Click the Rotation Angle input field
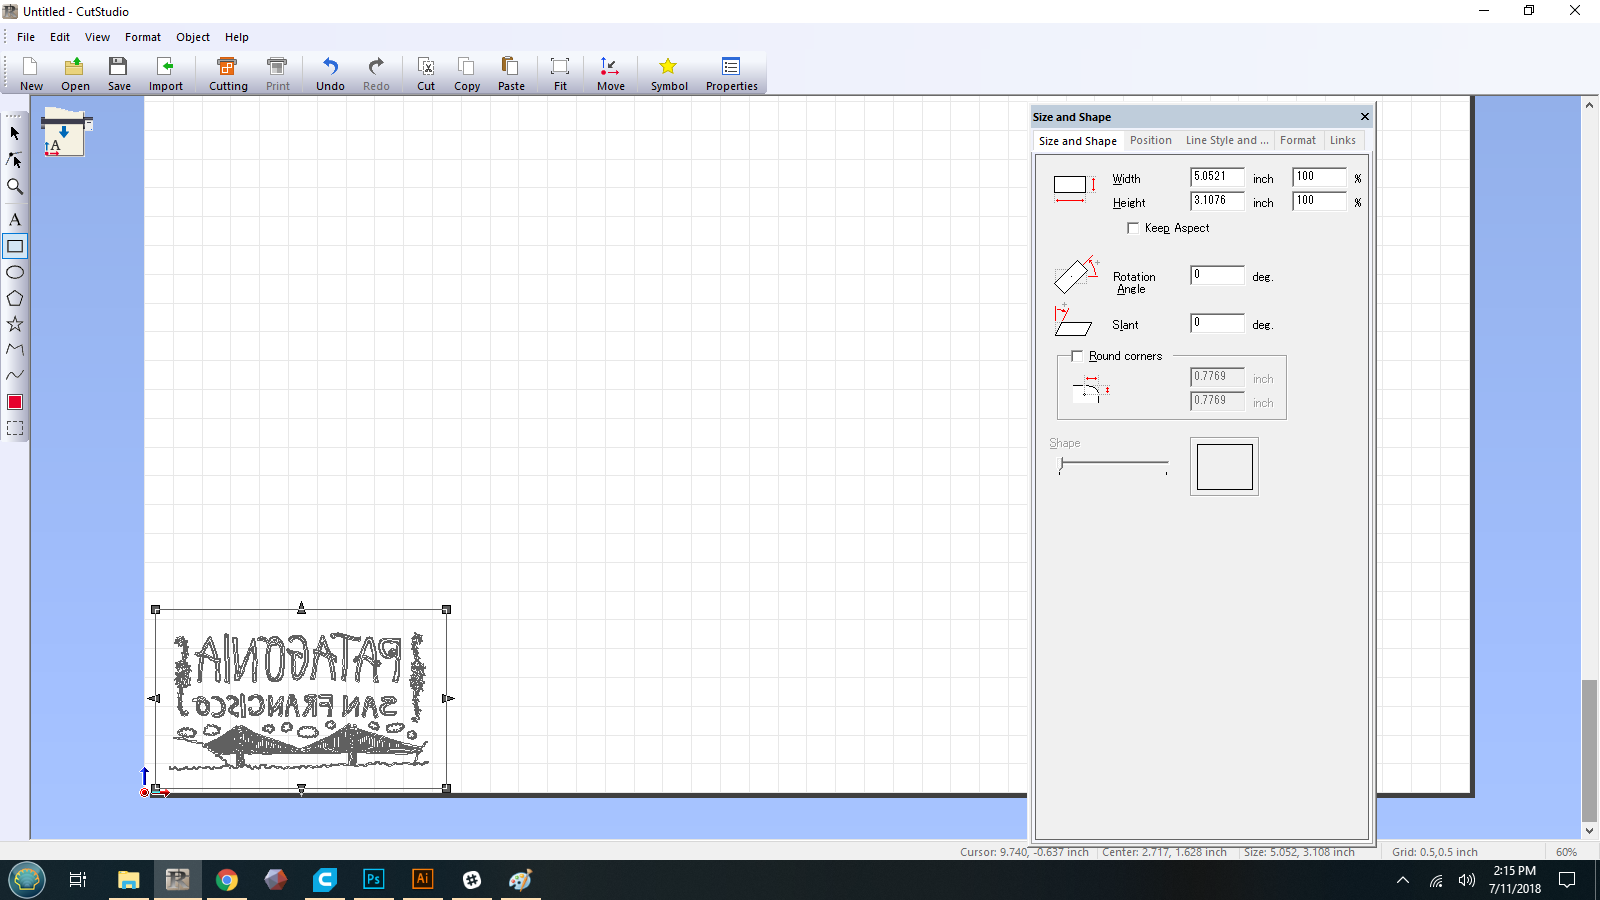1600x900 pixels. coord(1217,275)
